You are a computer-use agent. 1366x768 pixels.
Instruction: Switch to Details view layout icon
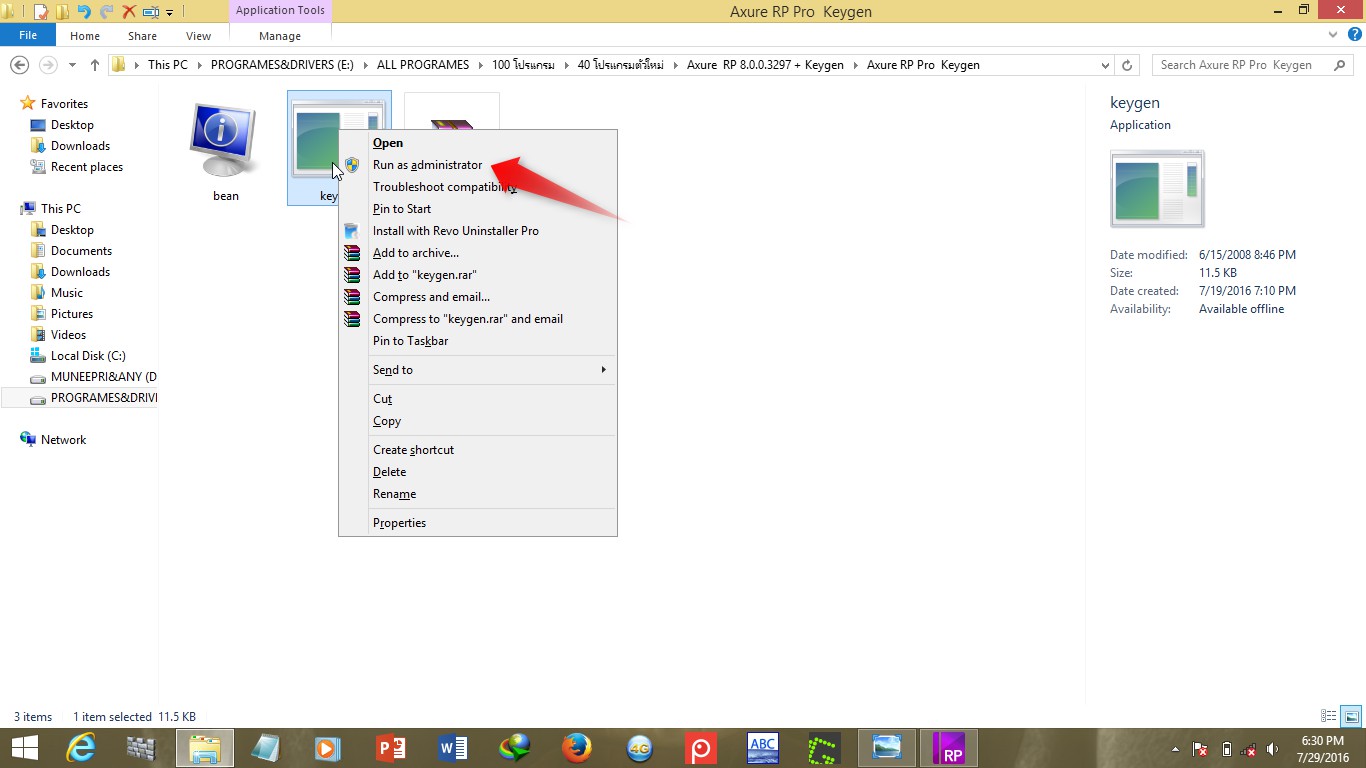click(1329, 716)
